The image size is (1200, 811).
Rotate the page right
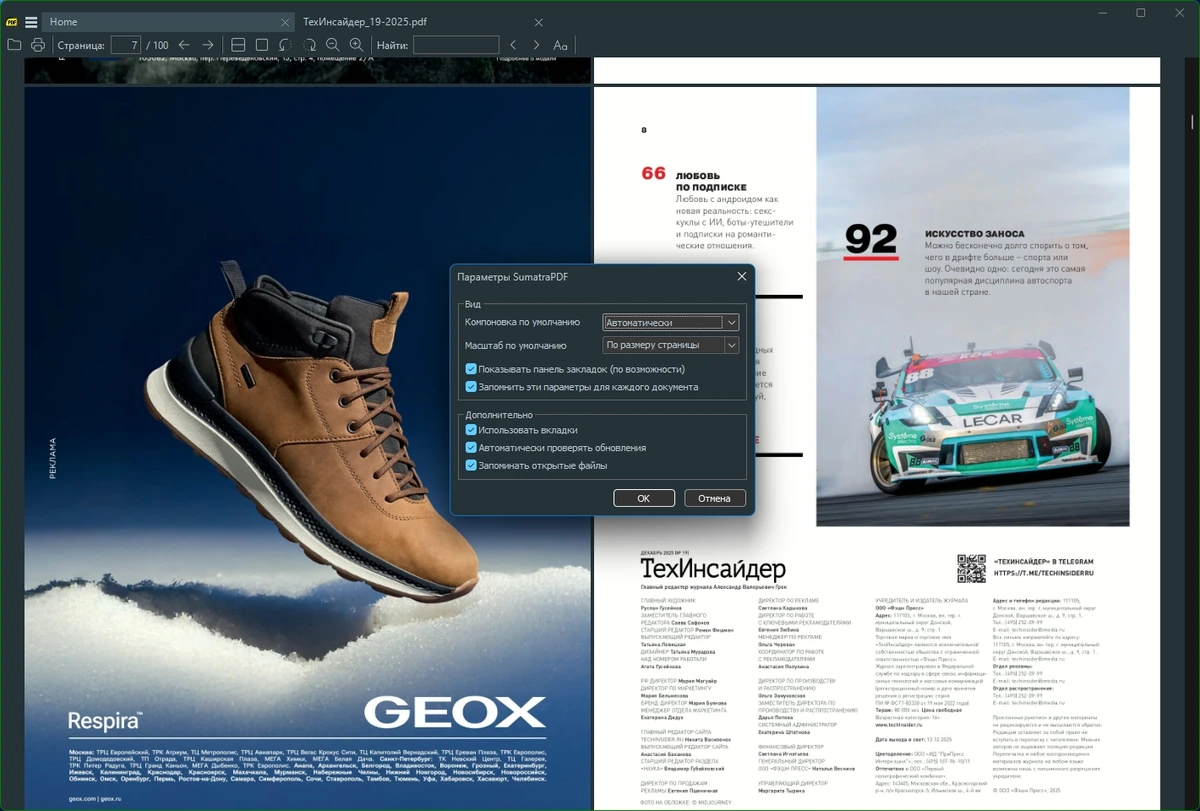click(x=309, y=45)
